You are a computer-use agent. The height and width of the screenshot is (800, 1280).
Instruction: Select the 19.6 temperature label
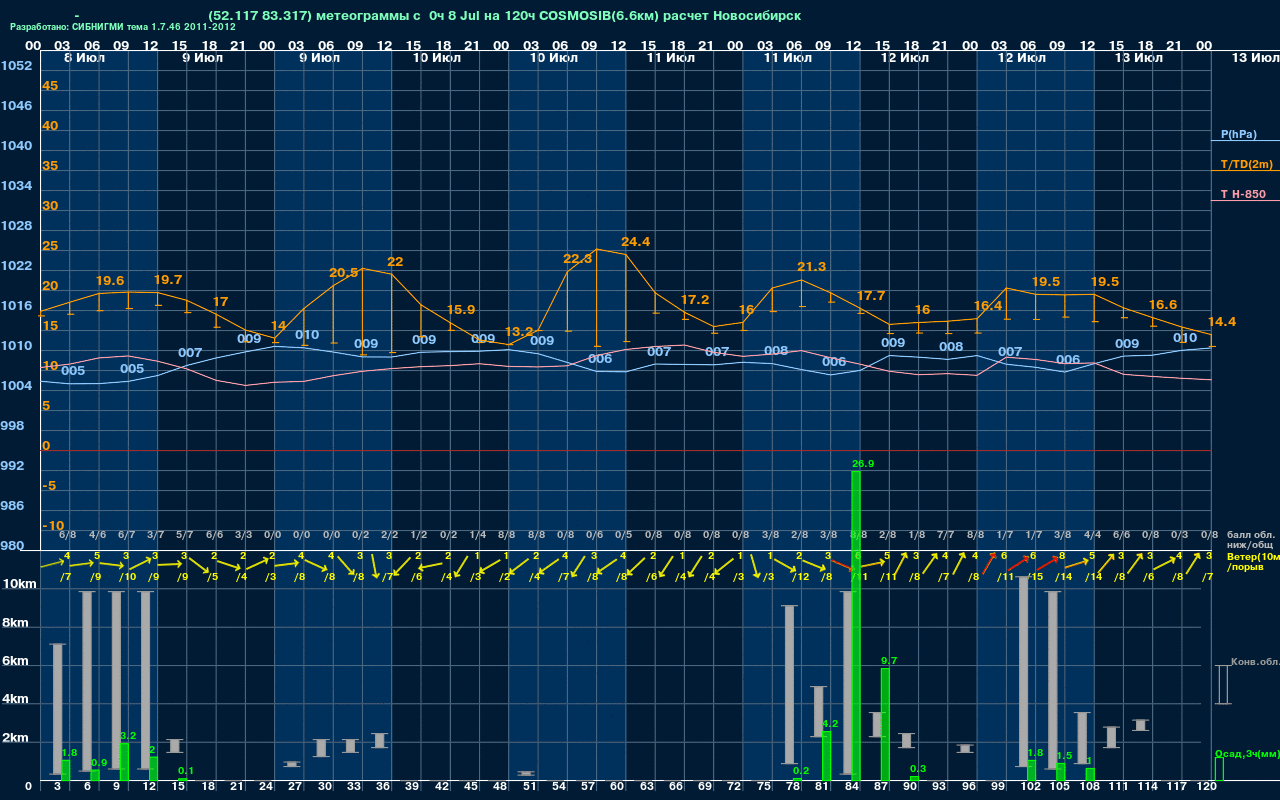coord(110,281)
